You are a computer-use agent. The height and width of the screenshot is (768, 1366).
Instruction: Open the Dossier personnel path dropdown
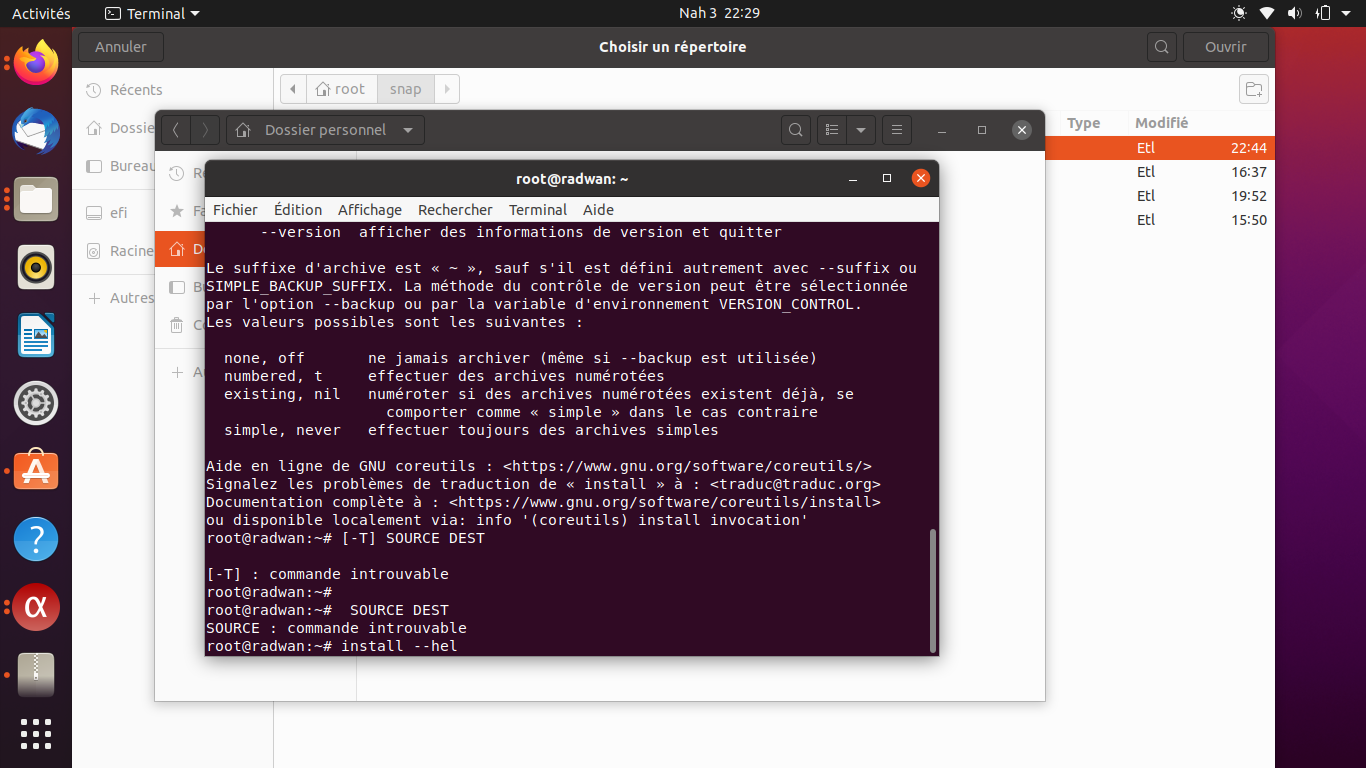[326, 130]
